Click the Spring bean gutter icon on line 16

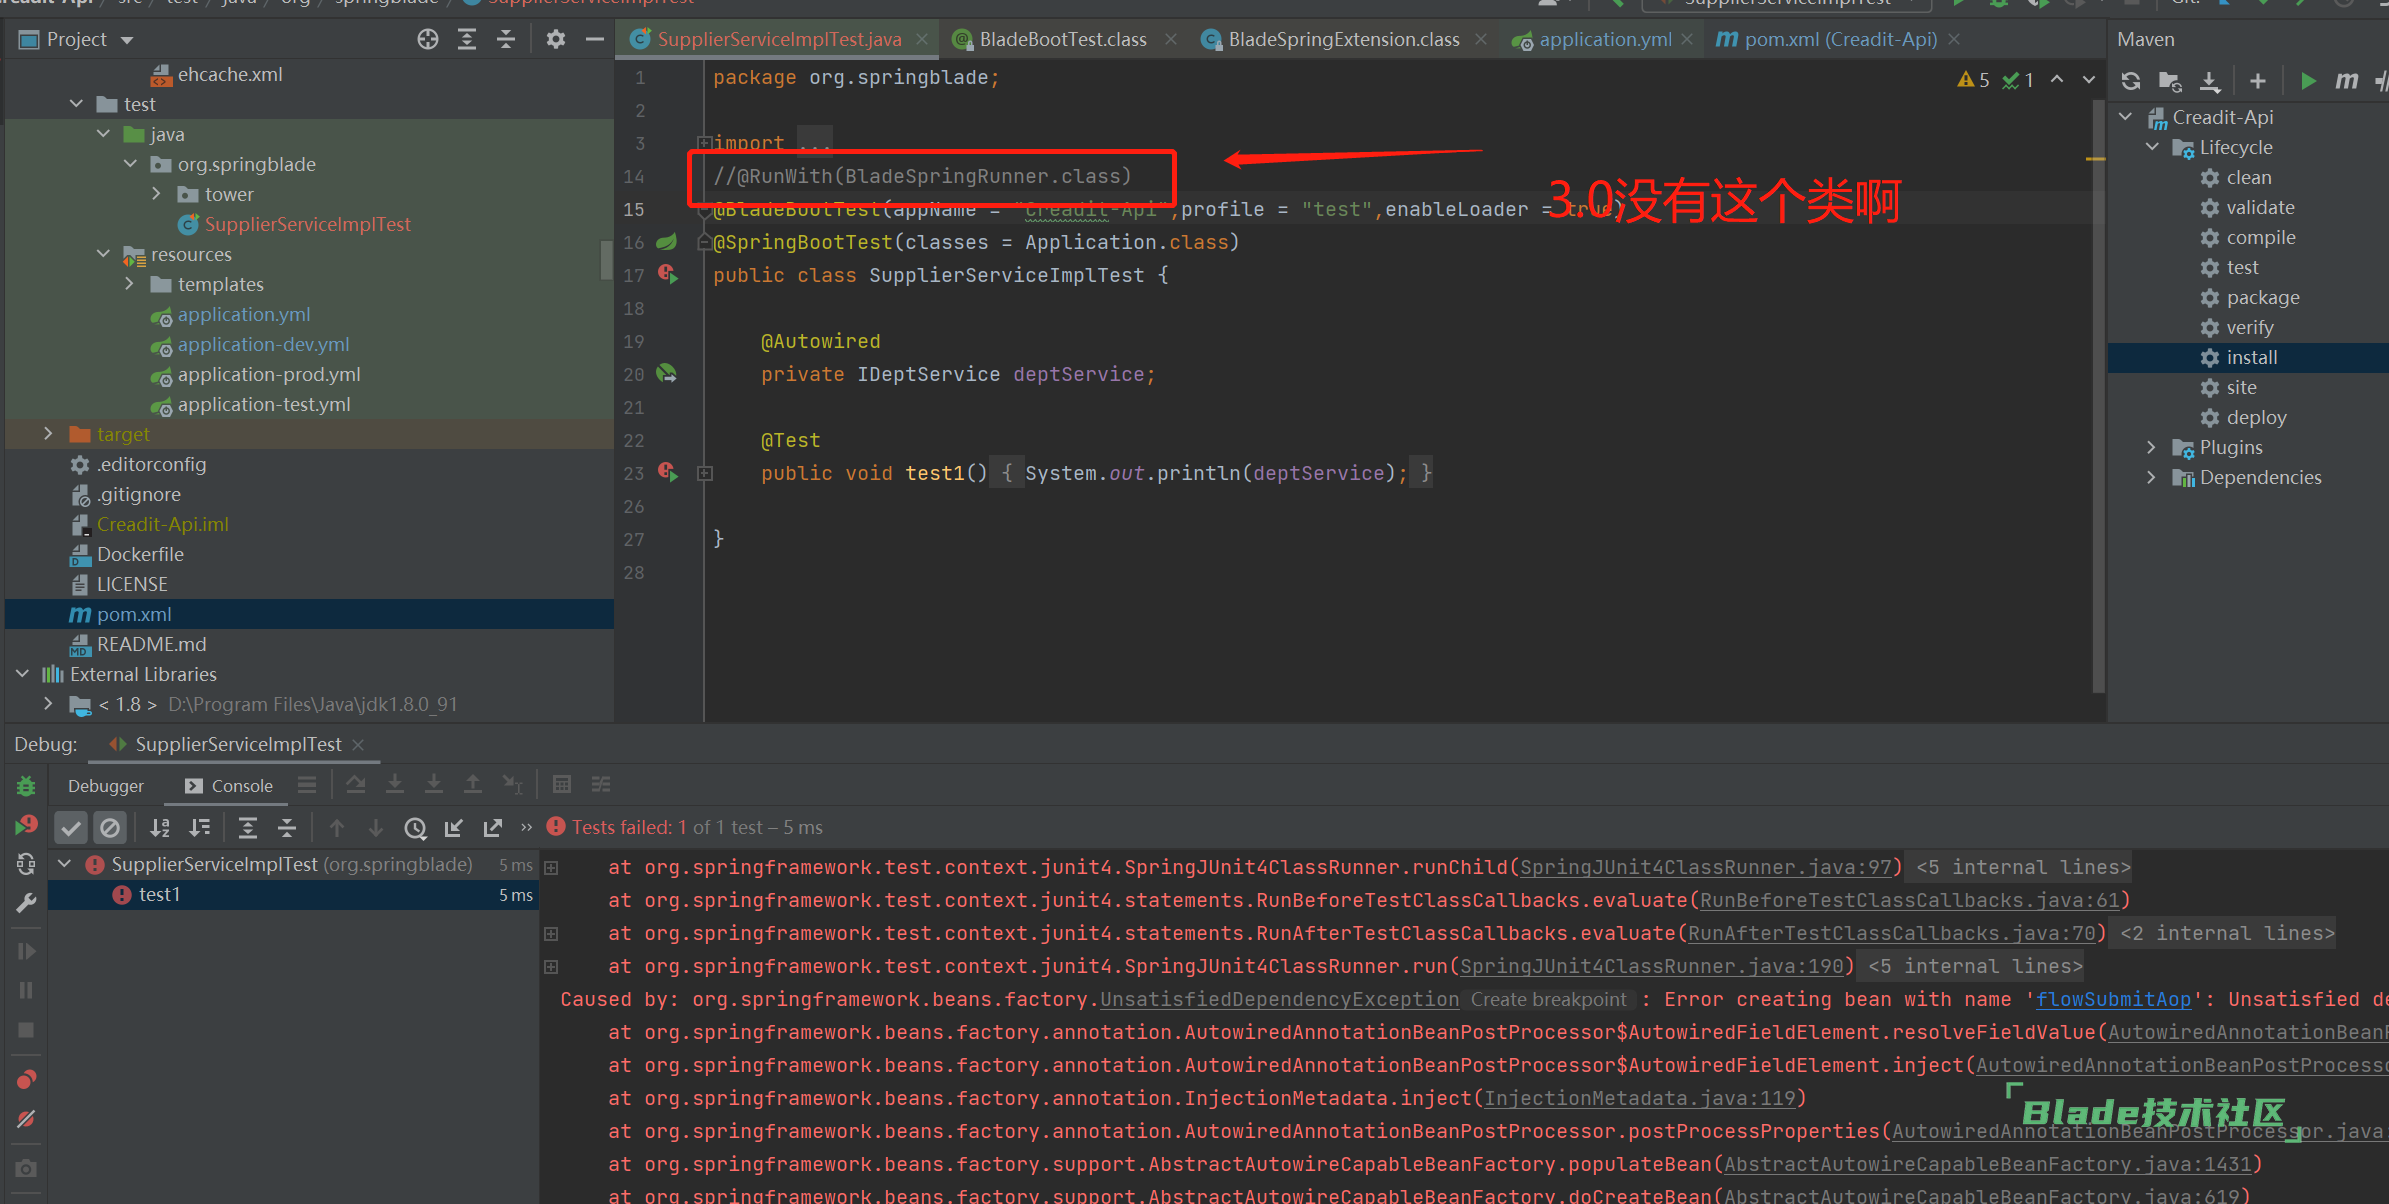(666, 242)
